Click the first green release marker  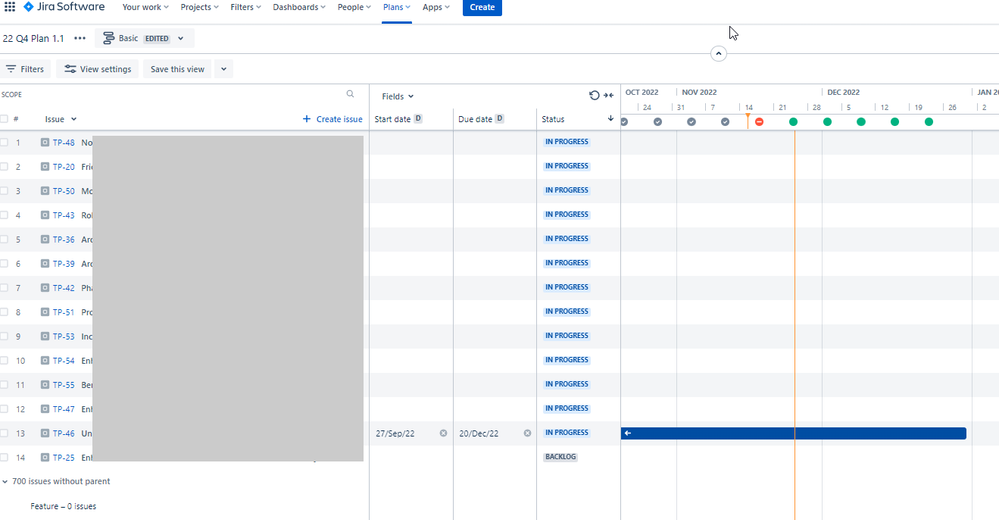[x=793, y=122]
